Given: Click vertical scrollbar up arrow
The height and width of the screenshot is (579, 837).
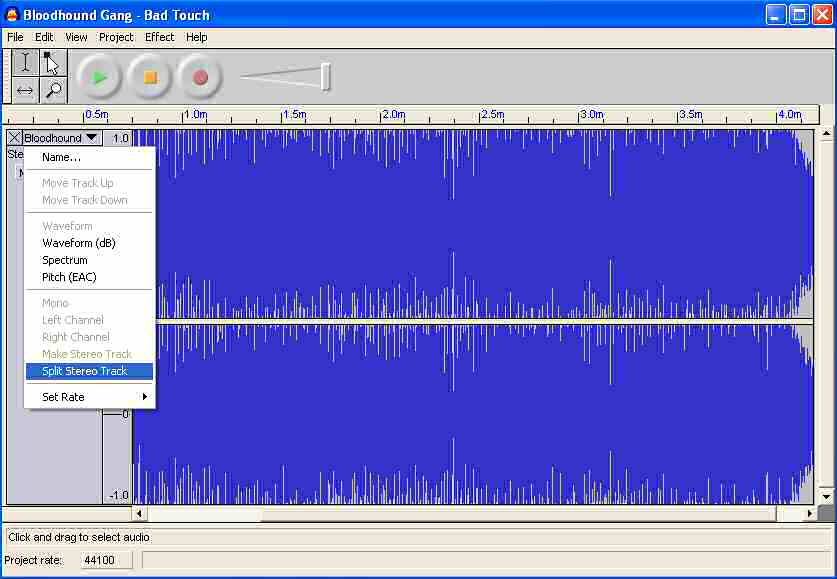Looking at the screenshot, I should click(x=826, y=133).
